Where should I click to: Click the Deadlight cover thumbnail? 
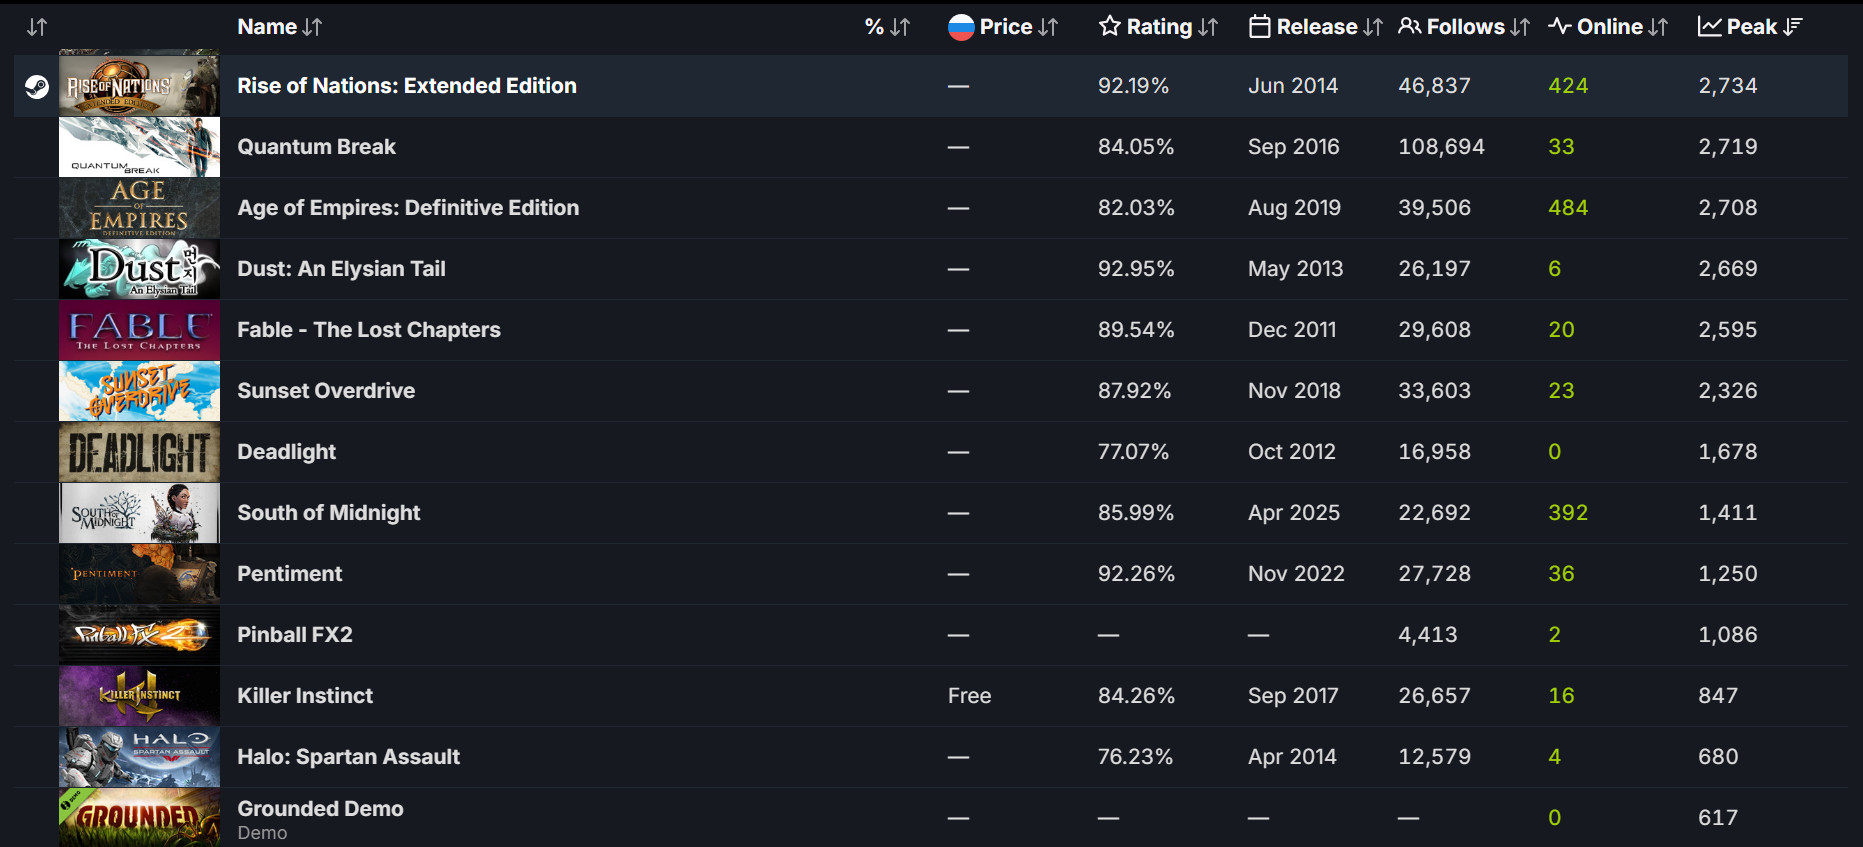(139, 452)
